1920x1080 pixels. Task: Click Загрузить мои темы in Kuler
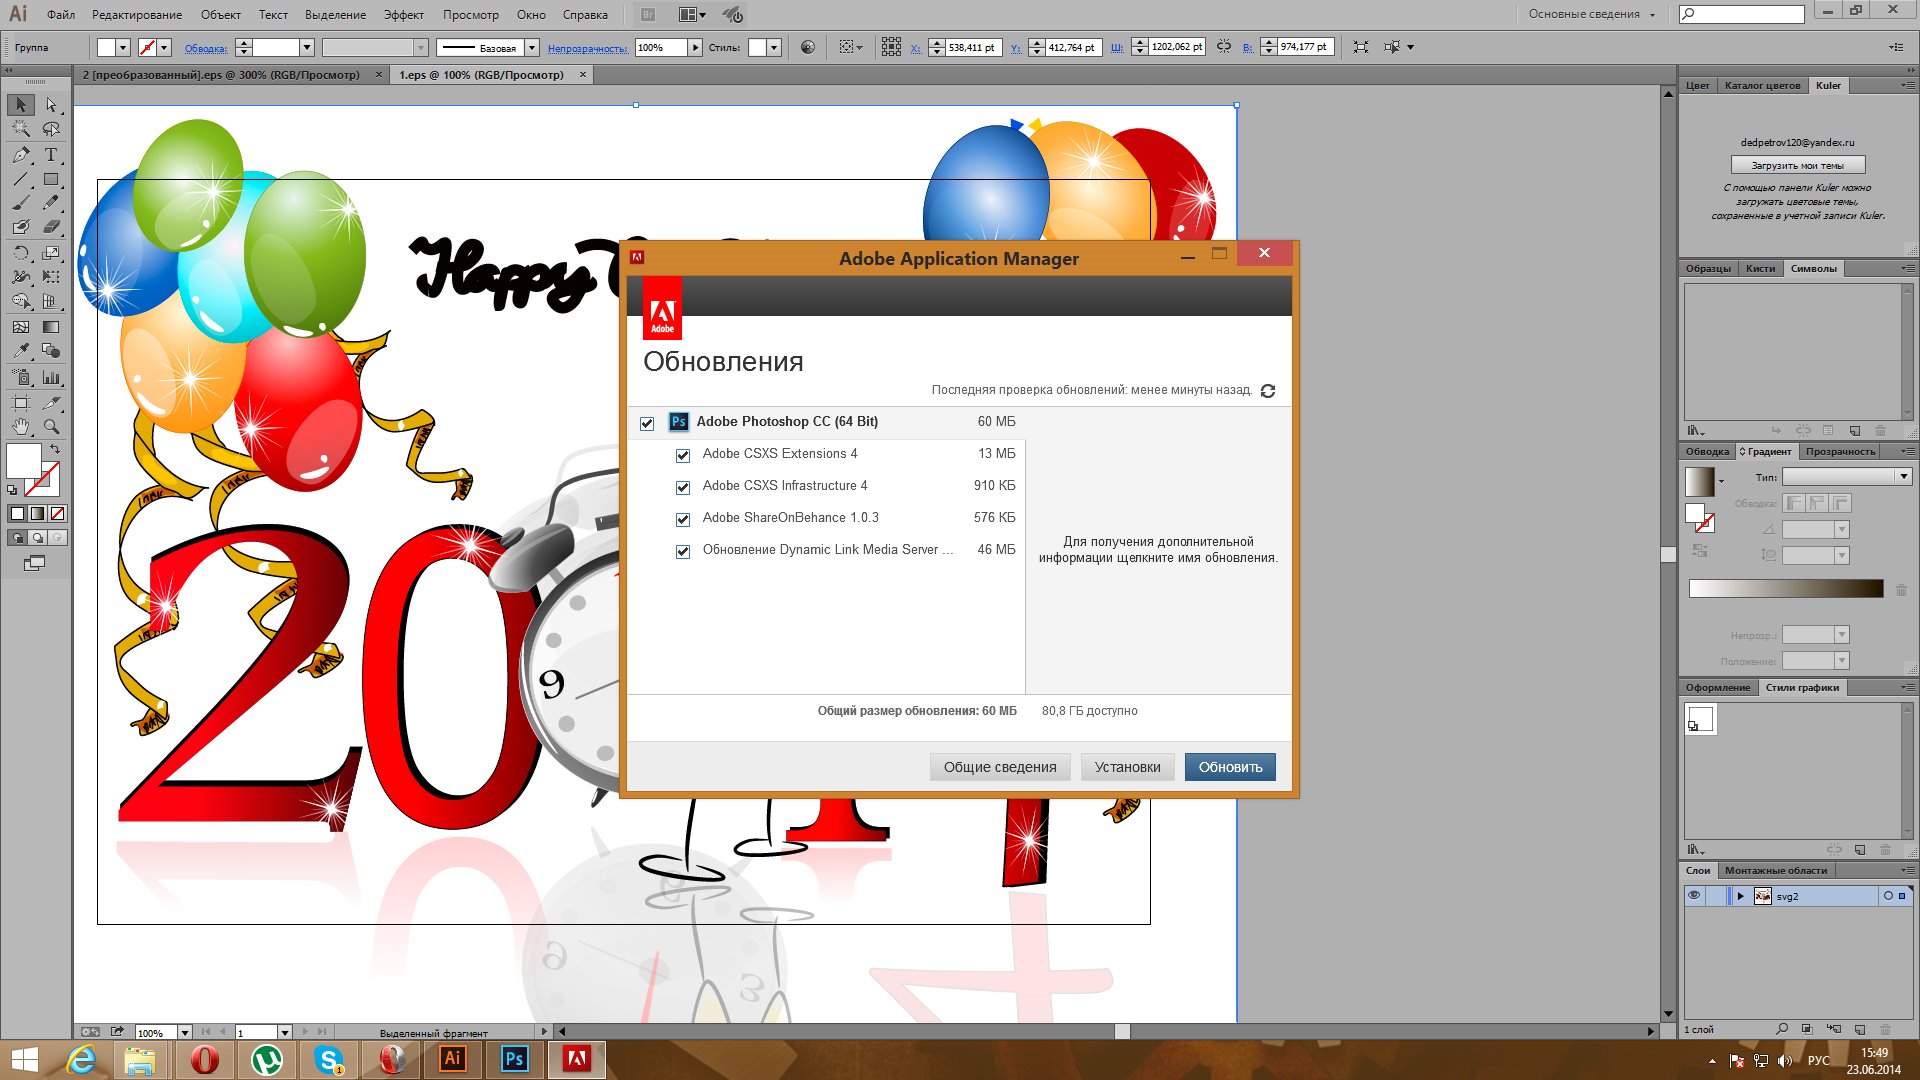1797,166
